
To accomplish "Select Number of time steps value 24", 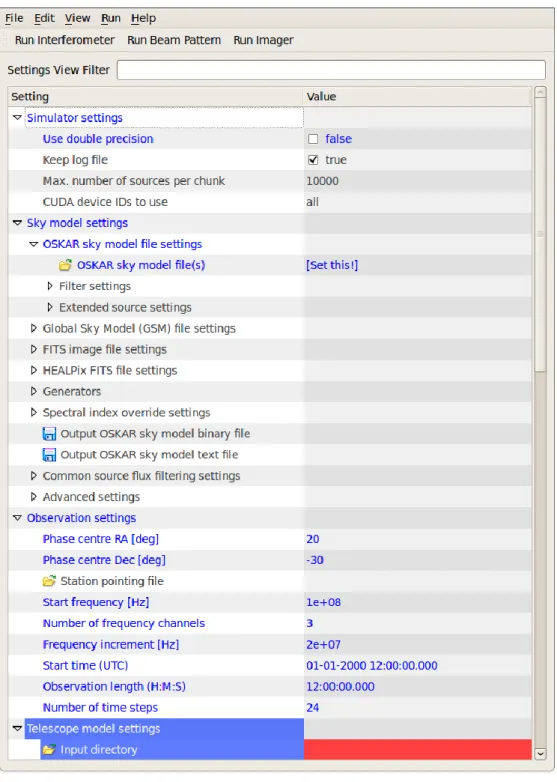I will (313, 708).
